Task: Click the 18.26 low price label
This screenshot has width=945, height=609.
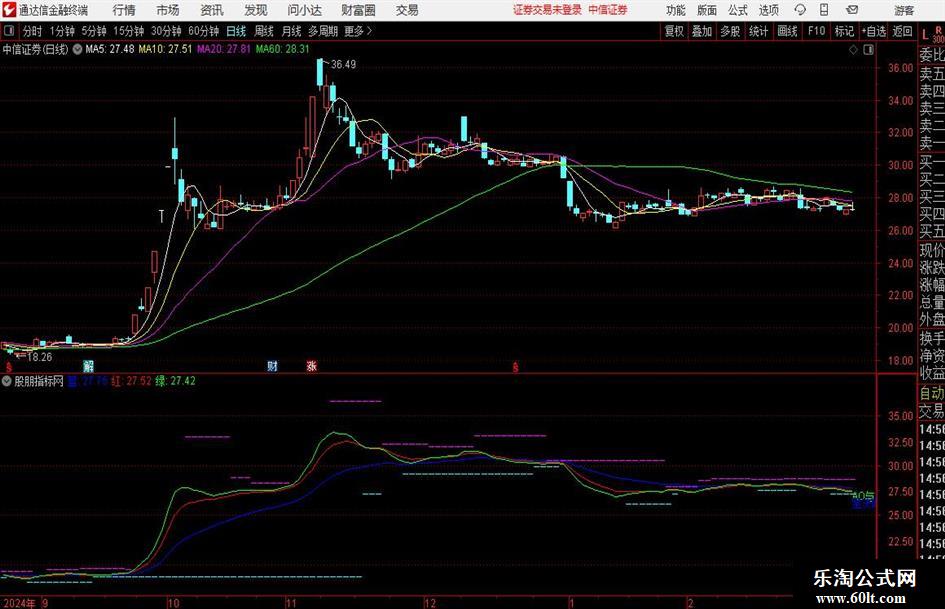Action: (x=40, y=357)
